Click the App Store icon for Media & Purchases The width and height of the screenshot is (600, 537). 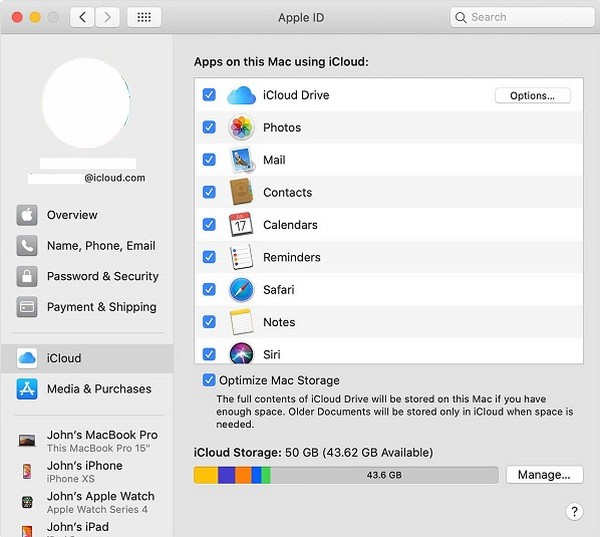(x=27, y=389)
